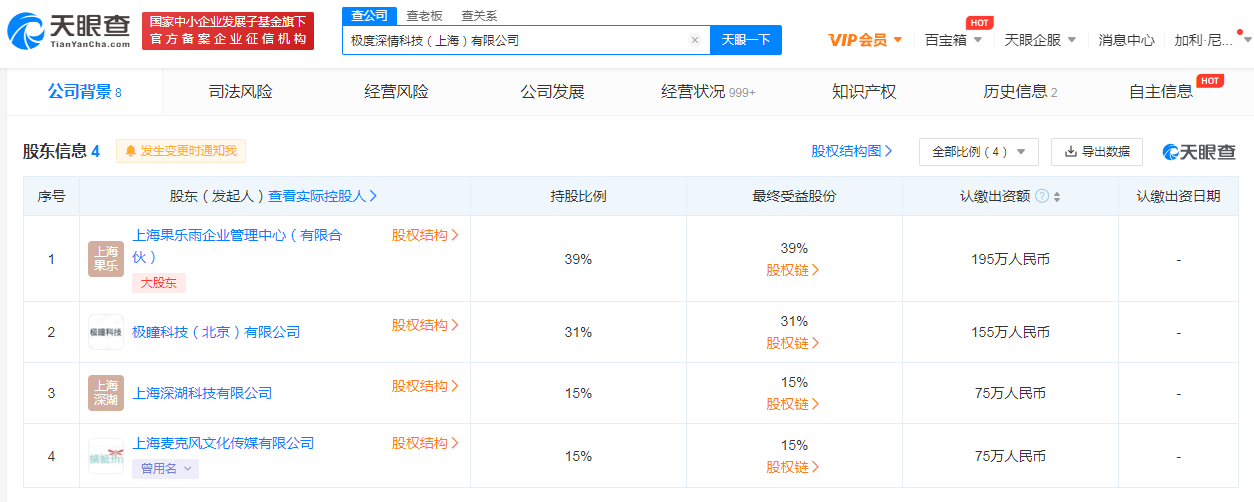Open the 股权结构图 link
Viewport: 1254px width, 502px height.
click(852, 151)
